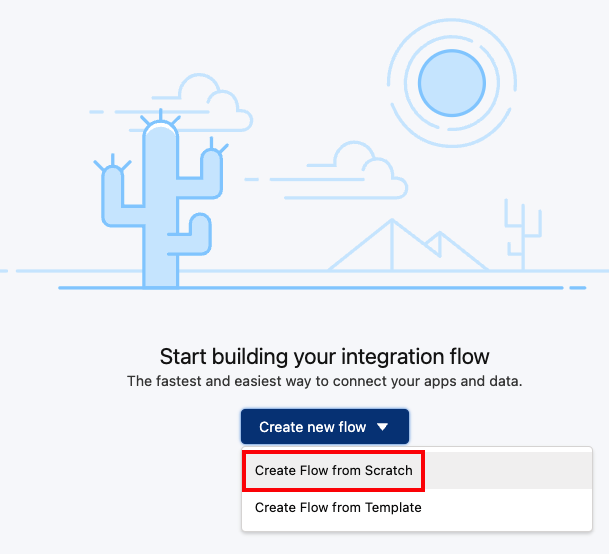
Task: Click the "Start building your integration flow" heading
Action: [x=325, y=356]
